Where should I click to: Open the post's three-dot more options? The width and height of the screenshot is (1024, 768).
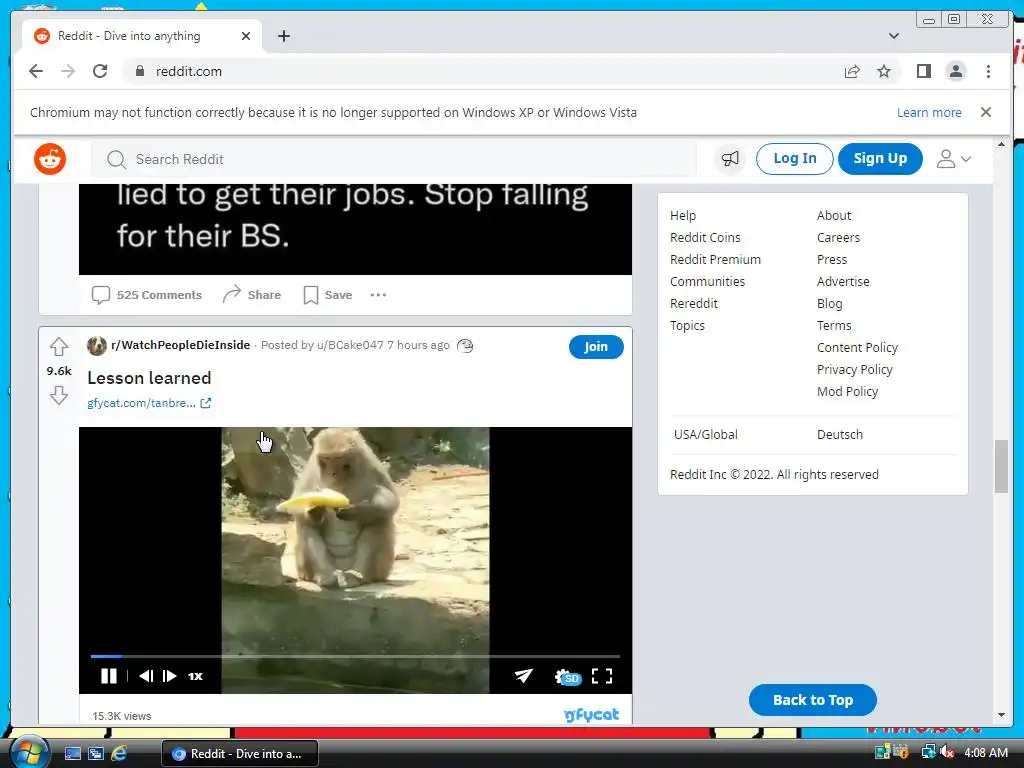coord(378,295)
